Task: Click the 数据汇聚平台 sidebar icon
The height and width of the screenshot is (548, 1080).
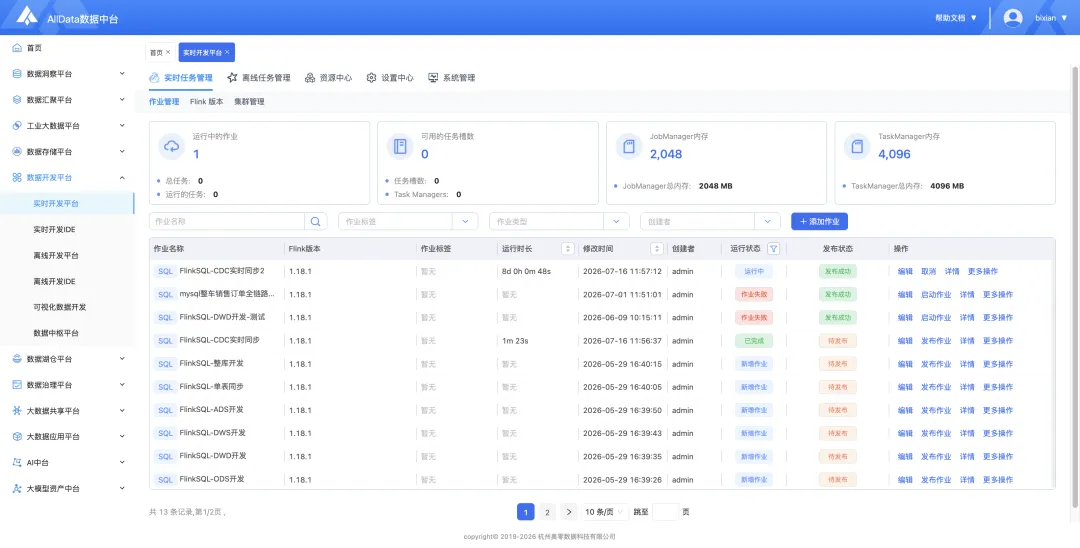Action: [17, 100]
